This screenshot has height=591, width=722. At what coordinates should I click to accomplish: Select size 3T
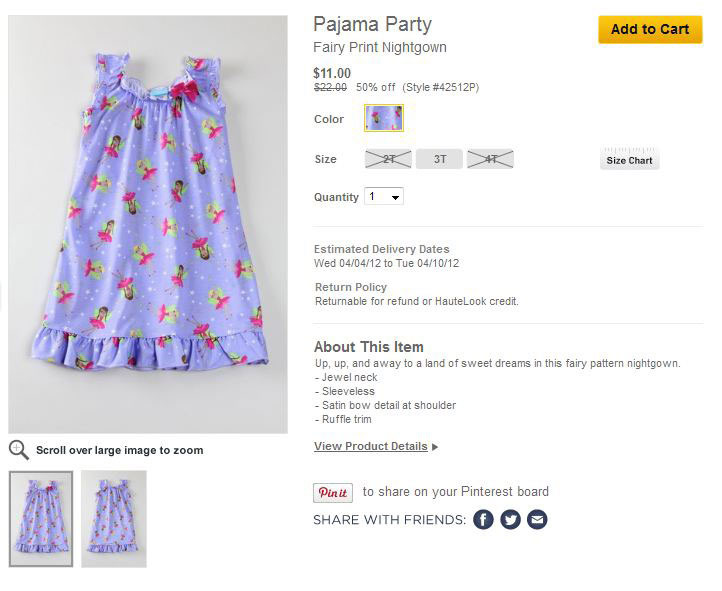pyautogui.click(x=438, y=158)
